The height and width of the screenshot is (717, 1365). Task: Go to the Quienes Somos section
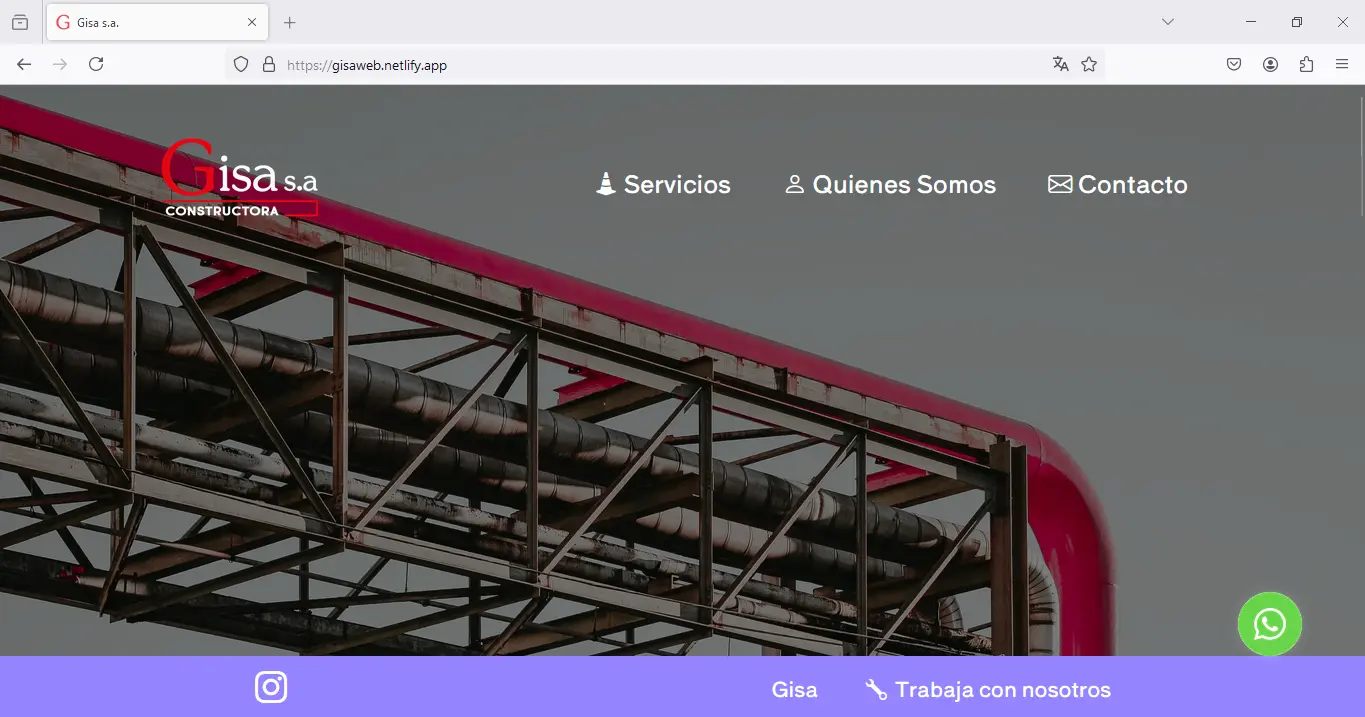(890, 185)
